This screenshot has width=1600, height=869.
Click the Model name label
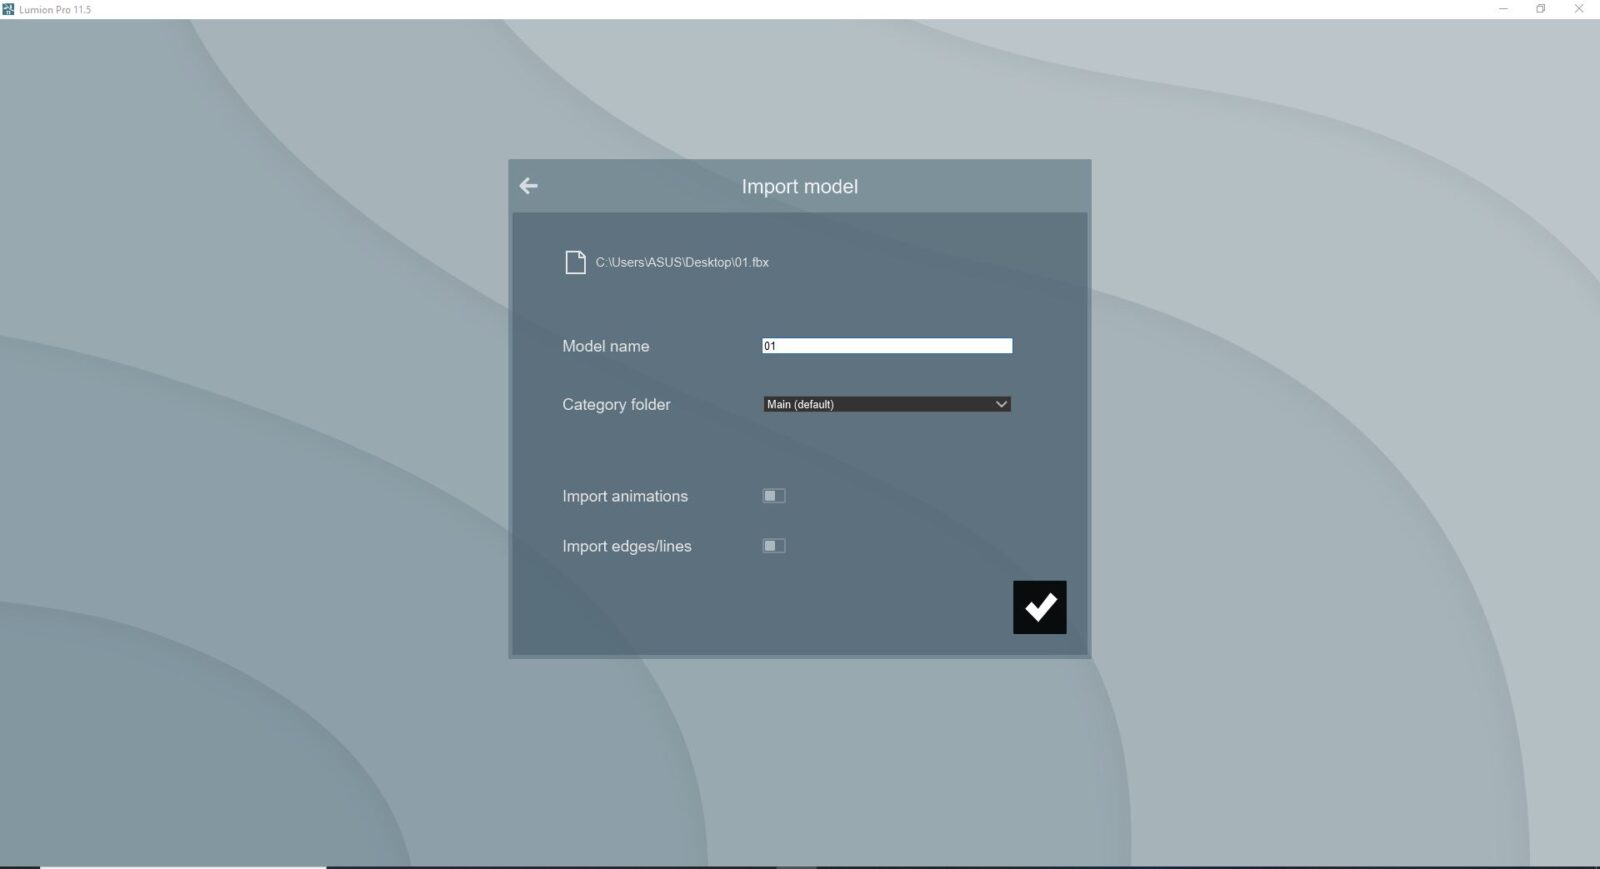pyautogui.click(x=606, y=346)
